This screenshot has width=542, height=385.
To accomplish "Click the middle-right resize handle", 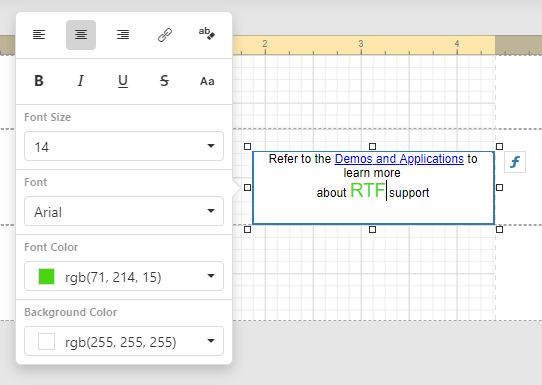I will coord(499,188).
